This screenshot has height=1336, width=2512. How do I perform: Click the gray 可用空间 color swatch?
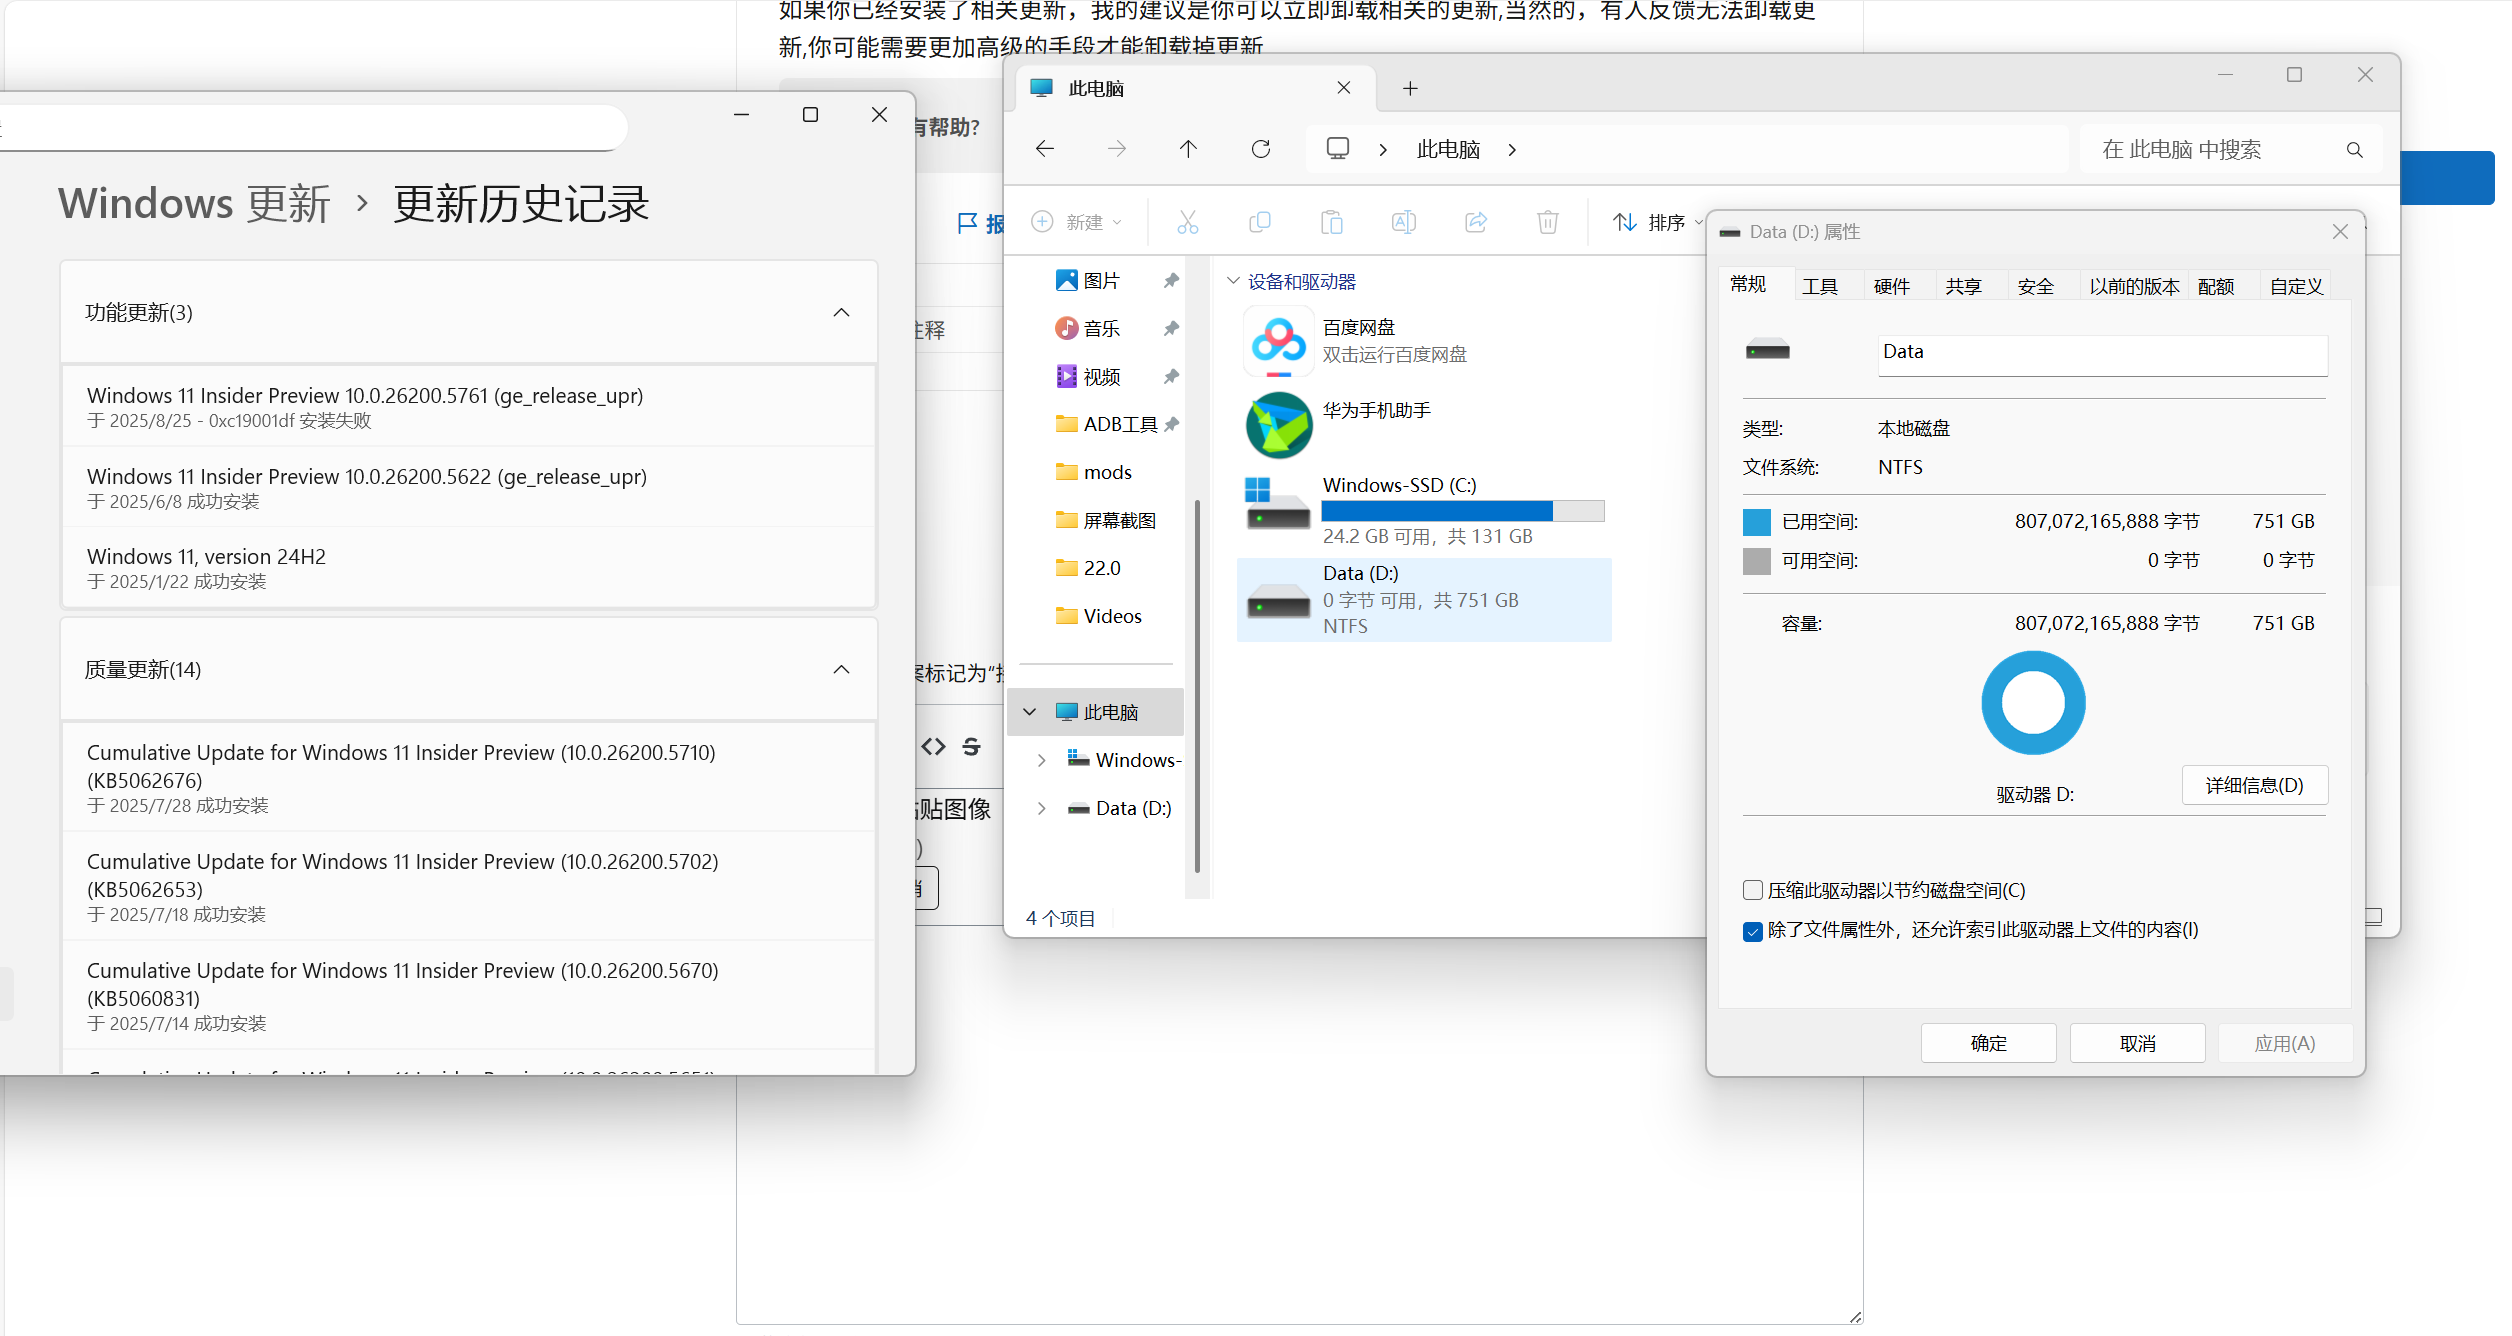tap(1756, 561)
